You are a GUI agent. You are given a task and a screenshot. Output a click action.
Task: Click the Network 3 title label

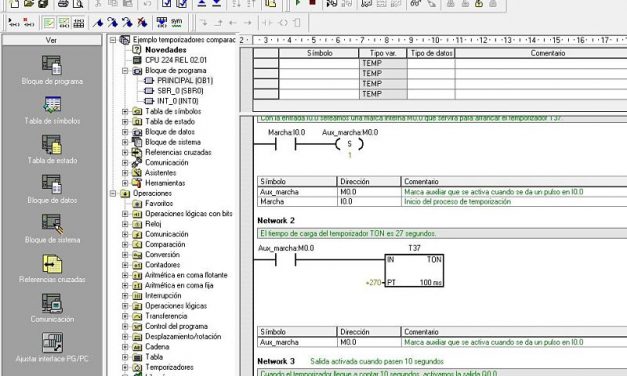(276, 361)
